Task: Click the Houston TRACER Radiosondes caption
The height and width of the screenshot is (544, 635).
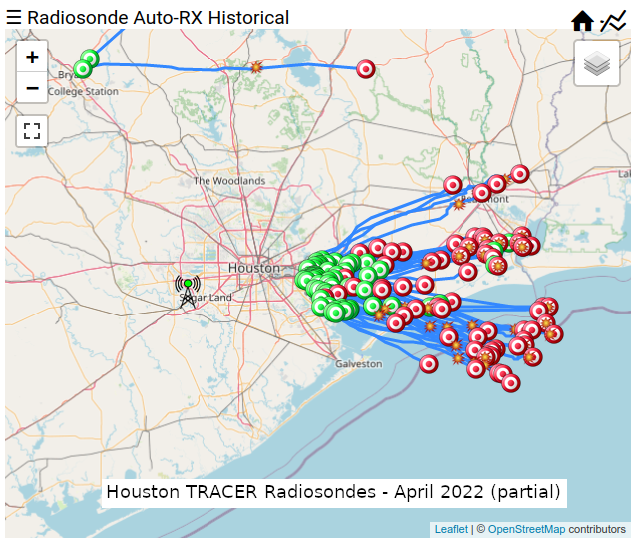Action: click(334, 492)
